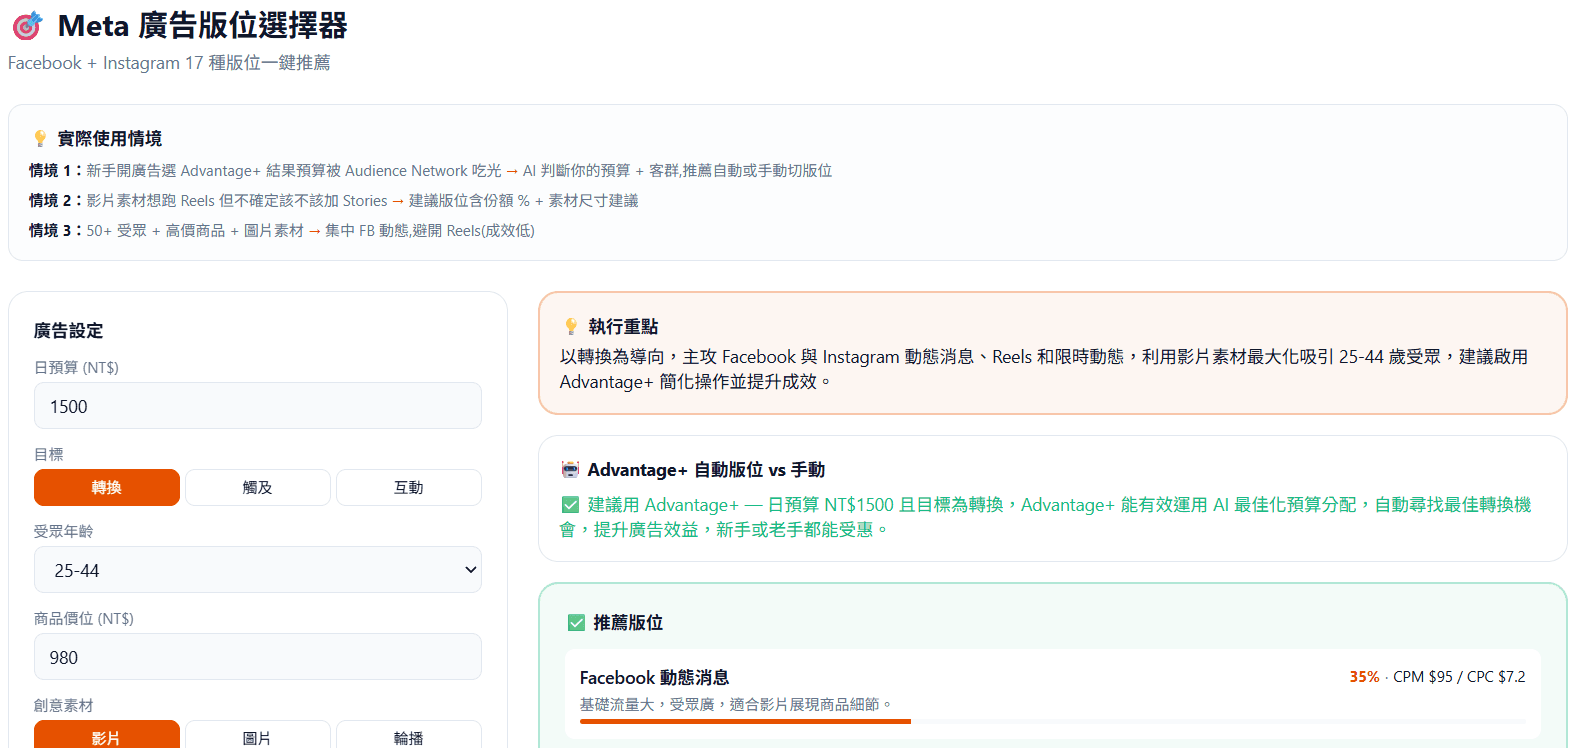This screenshot has height=748, width=1581.
Task: Focus the 日預算 field containing 1500
Action: [x=258, y=406]
